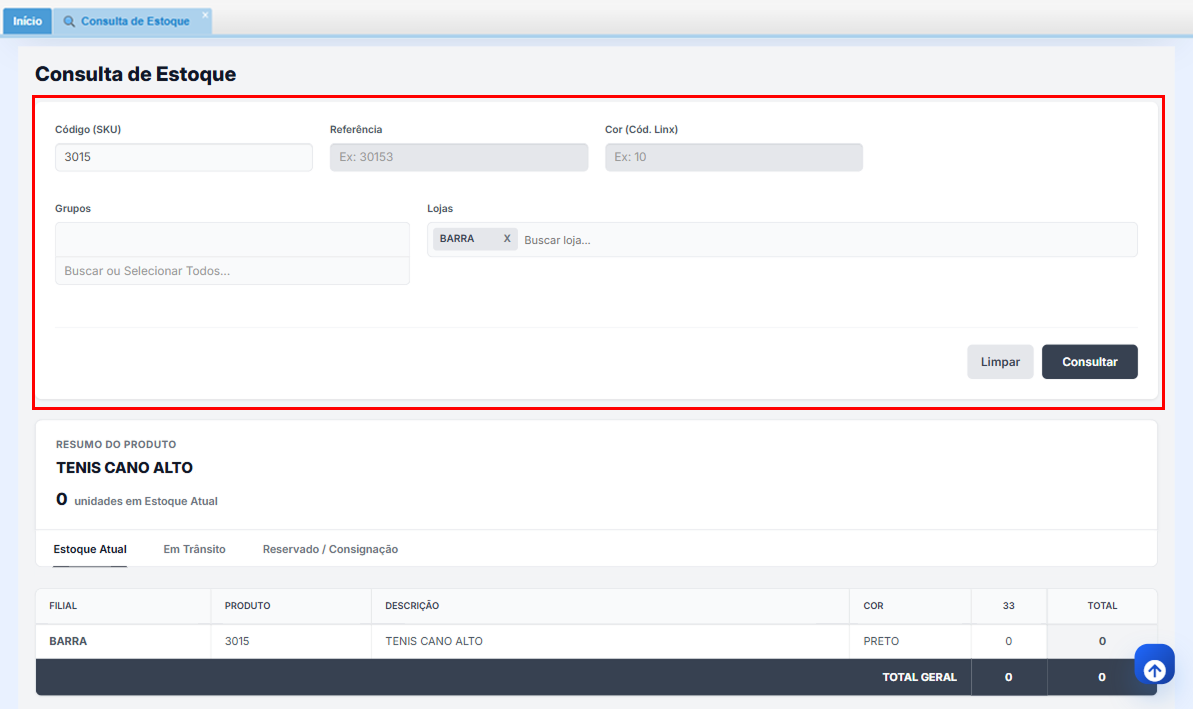The image size is (1193, 709).
Task: Select the Estoque Atual tab
Action: 90,549
